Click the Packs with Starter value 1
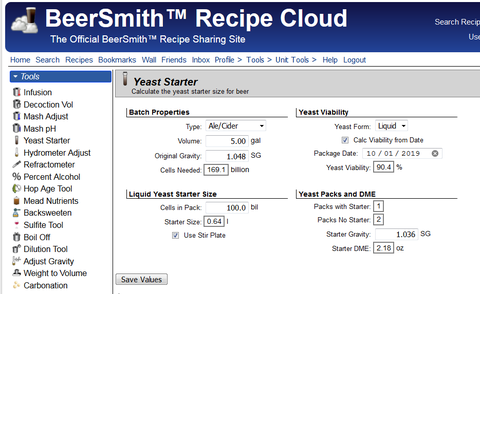The width and height of the screenshot is (480, 432). [378, 206]
